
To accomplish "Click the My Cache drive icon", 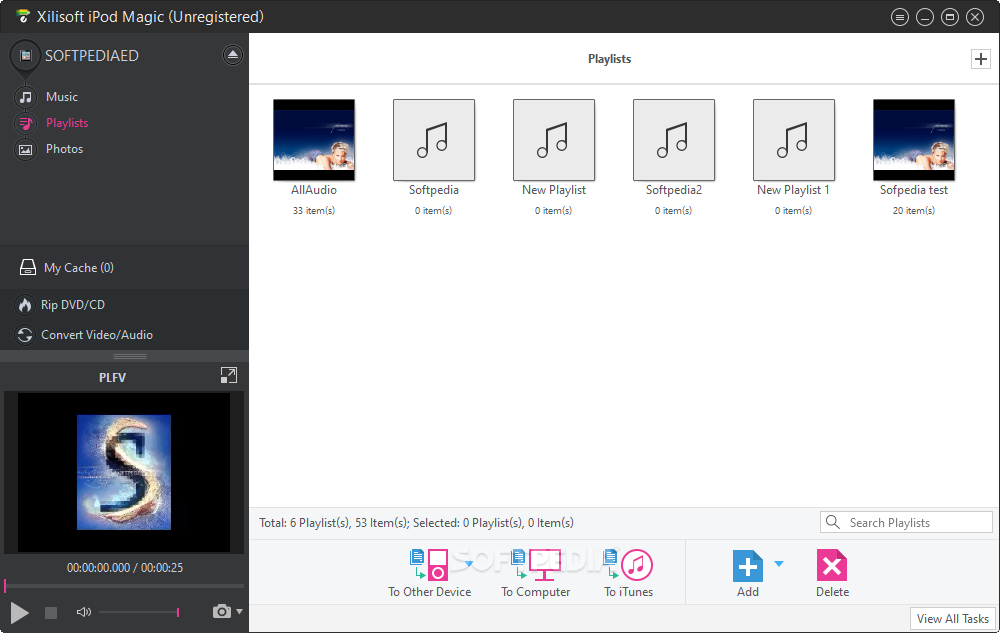I will (27, 267).
